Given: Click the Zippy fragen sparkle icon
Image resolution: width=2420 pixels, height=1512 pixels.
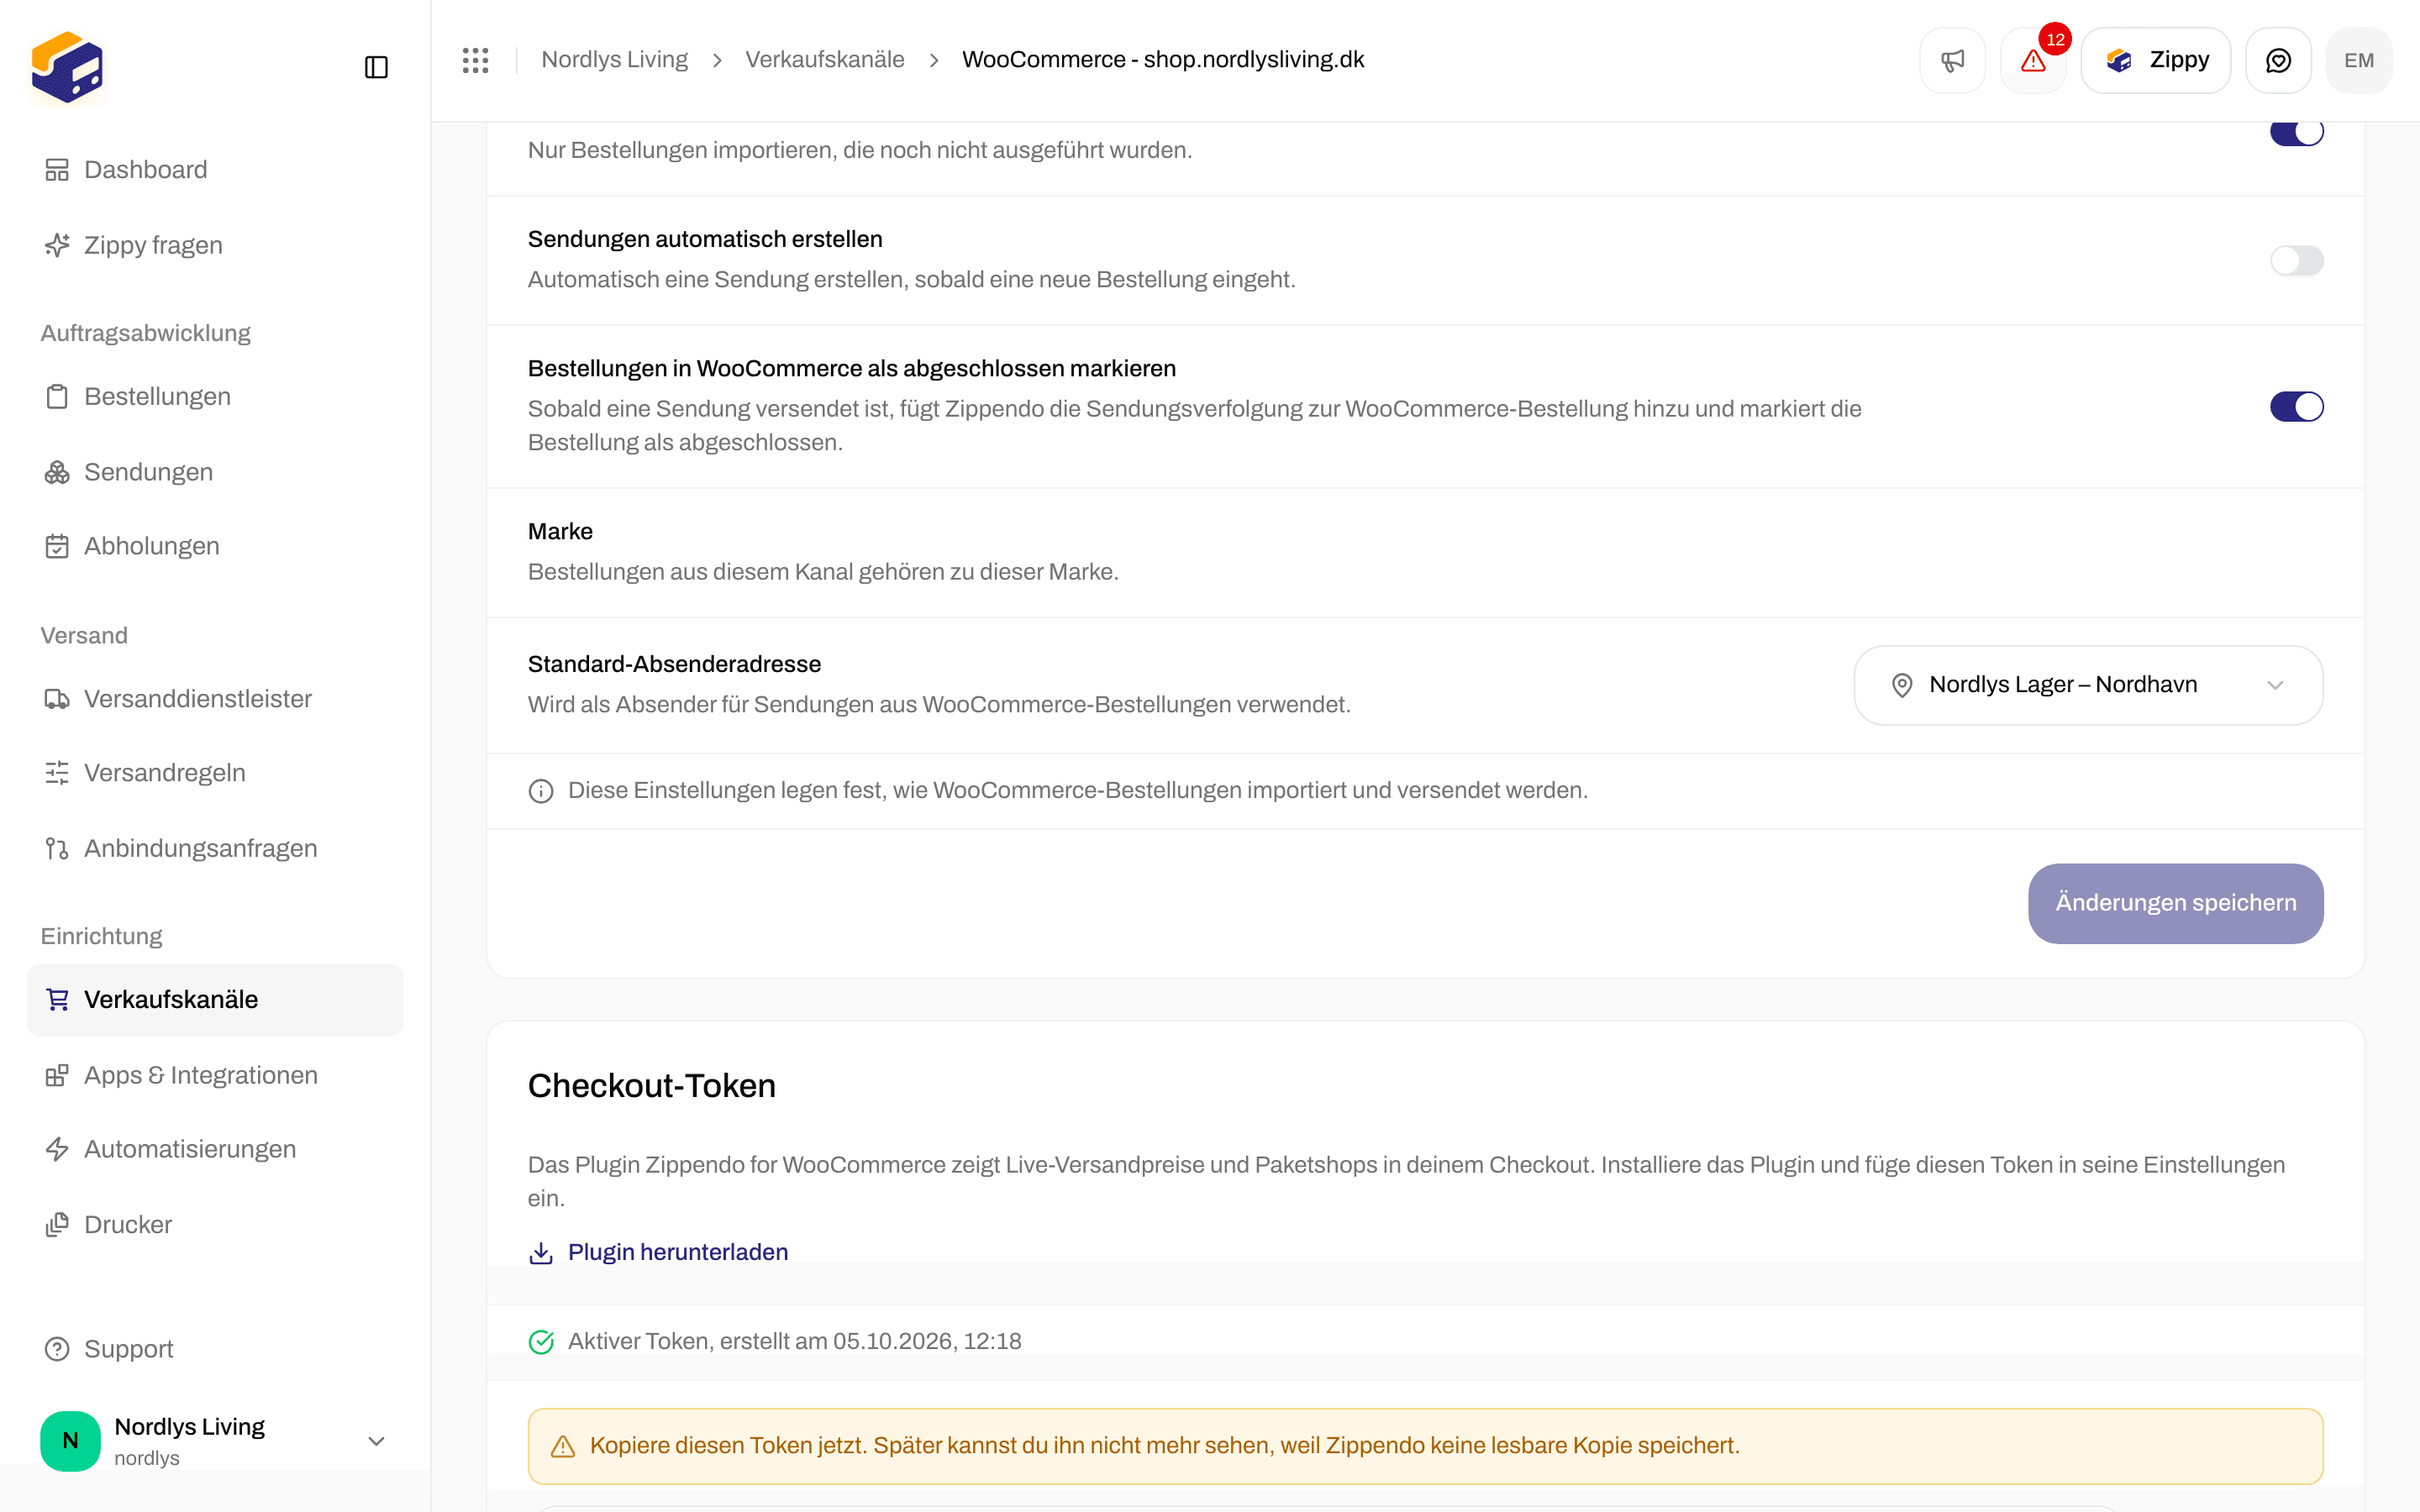Looking at the screenshot, I should tap(57, 245).
